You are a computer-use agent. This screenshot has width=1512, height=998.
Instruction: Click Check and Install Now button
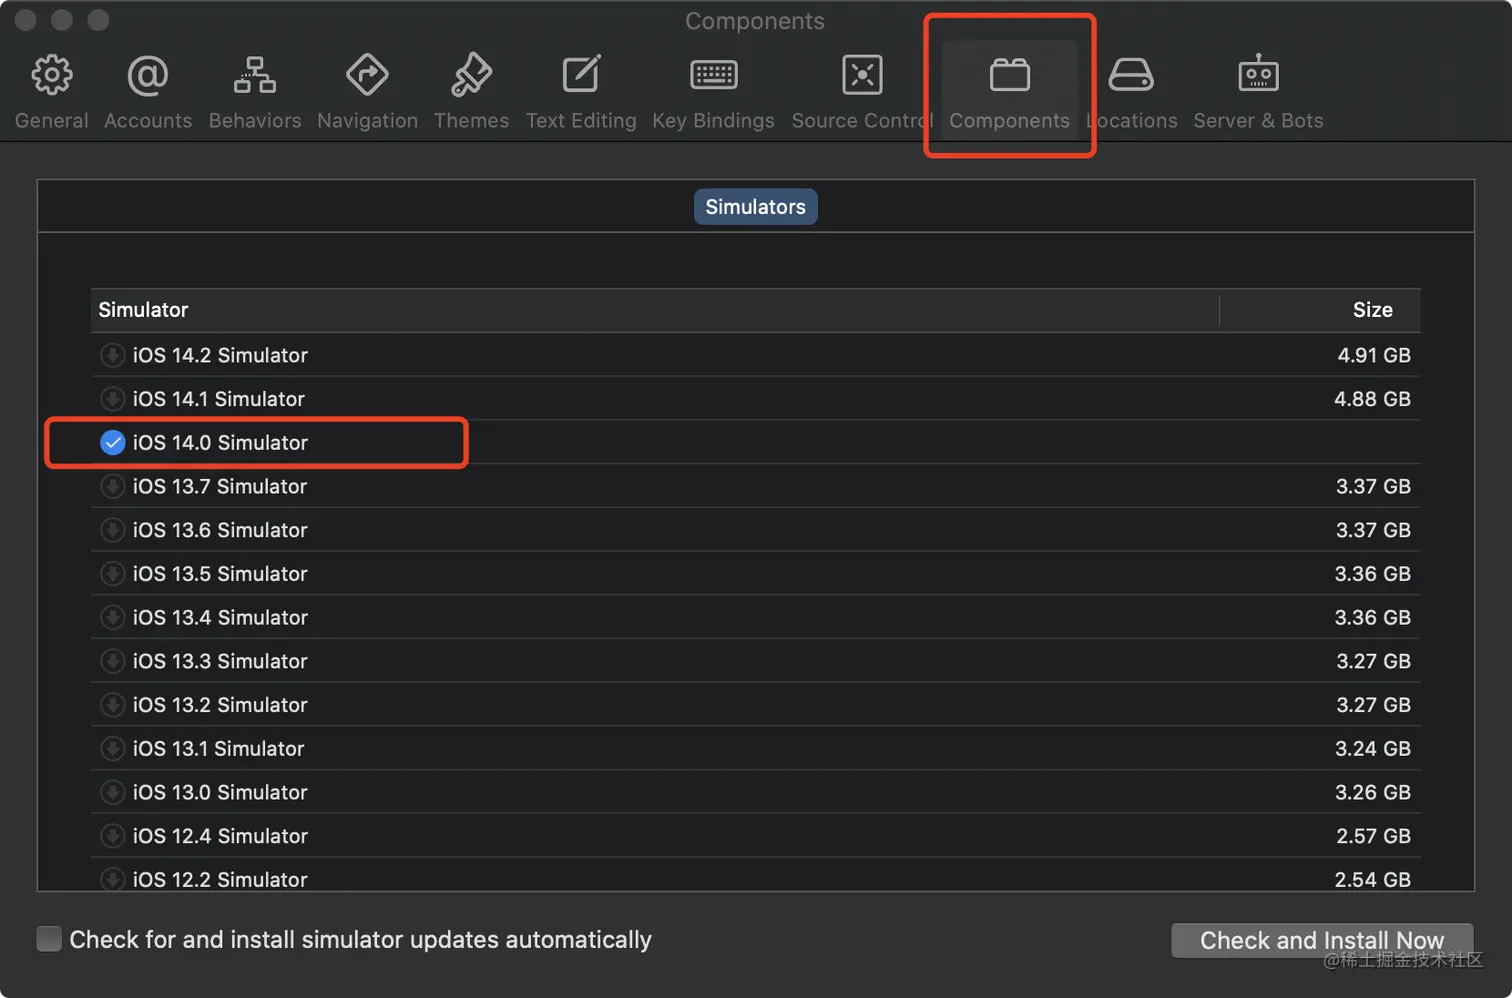click(x=1322, y=940)
